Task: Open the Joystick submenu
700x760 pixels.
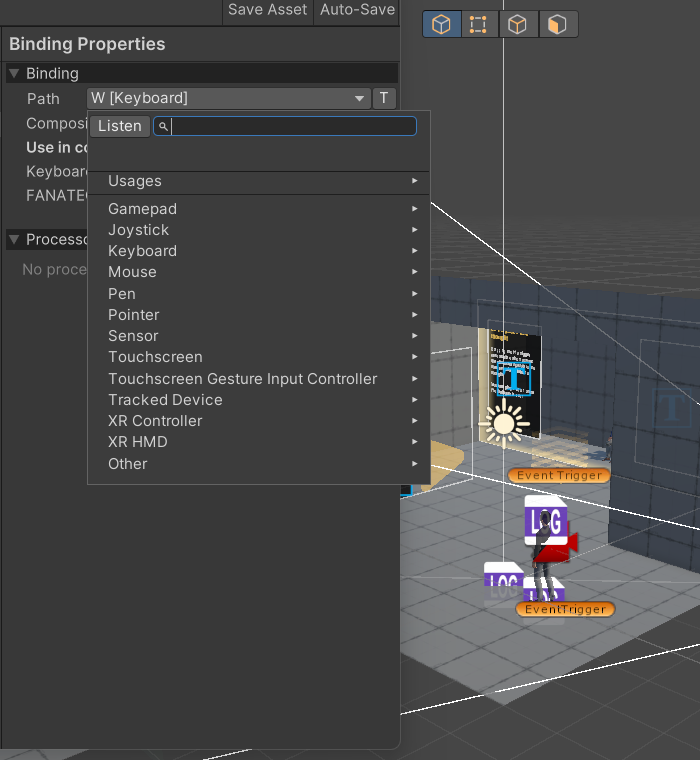Action: [259, 230]
